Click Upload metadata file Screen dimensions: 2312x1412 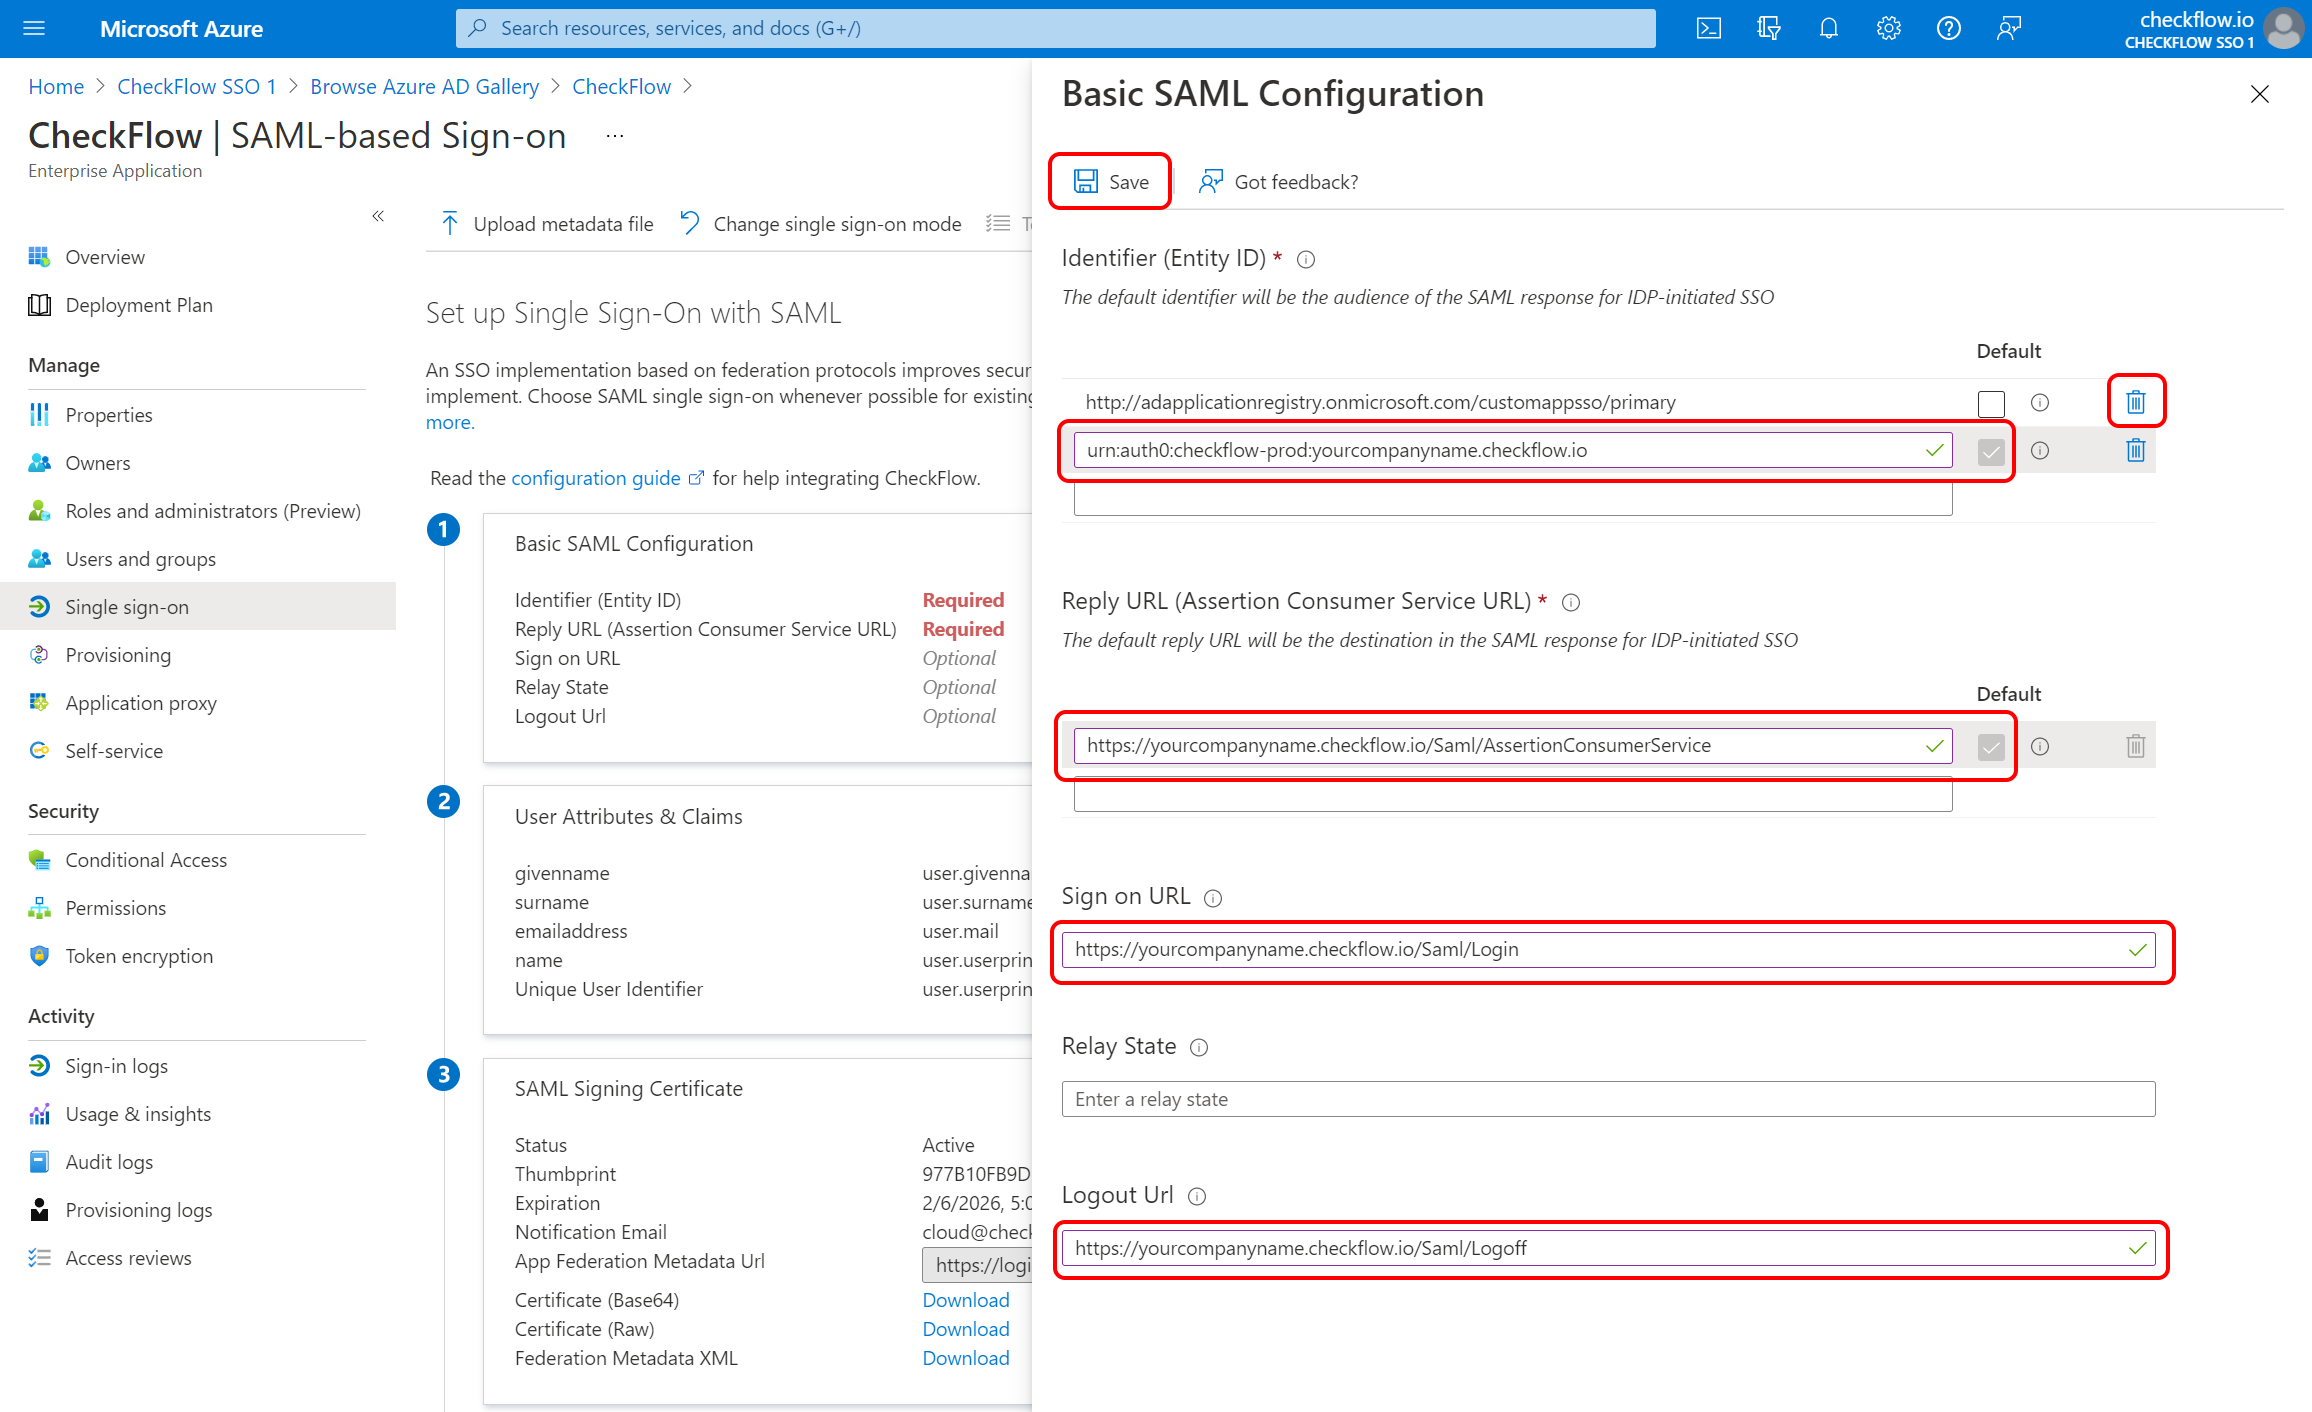pos(546,224)
